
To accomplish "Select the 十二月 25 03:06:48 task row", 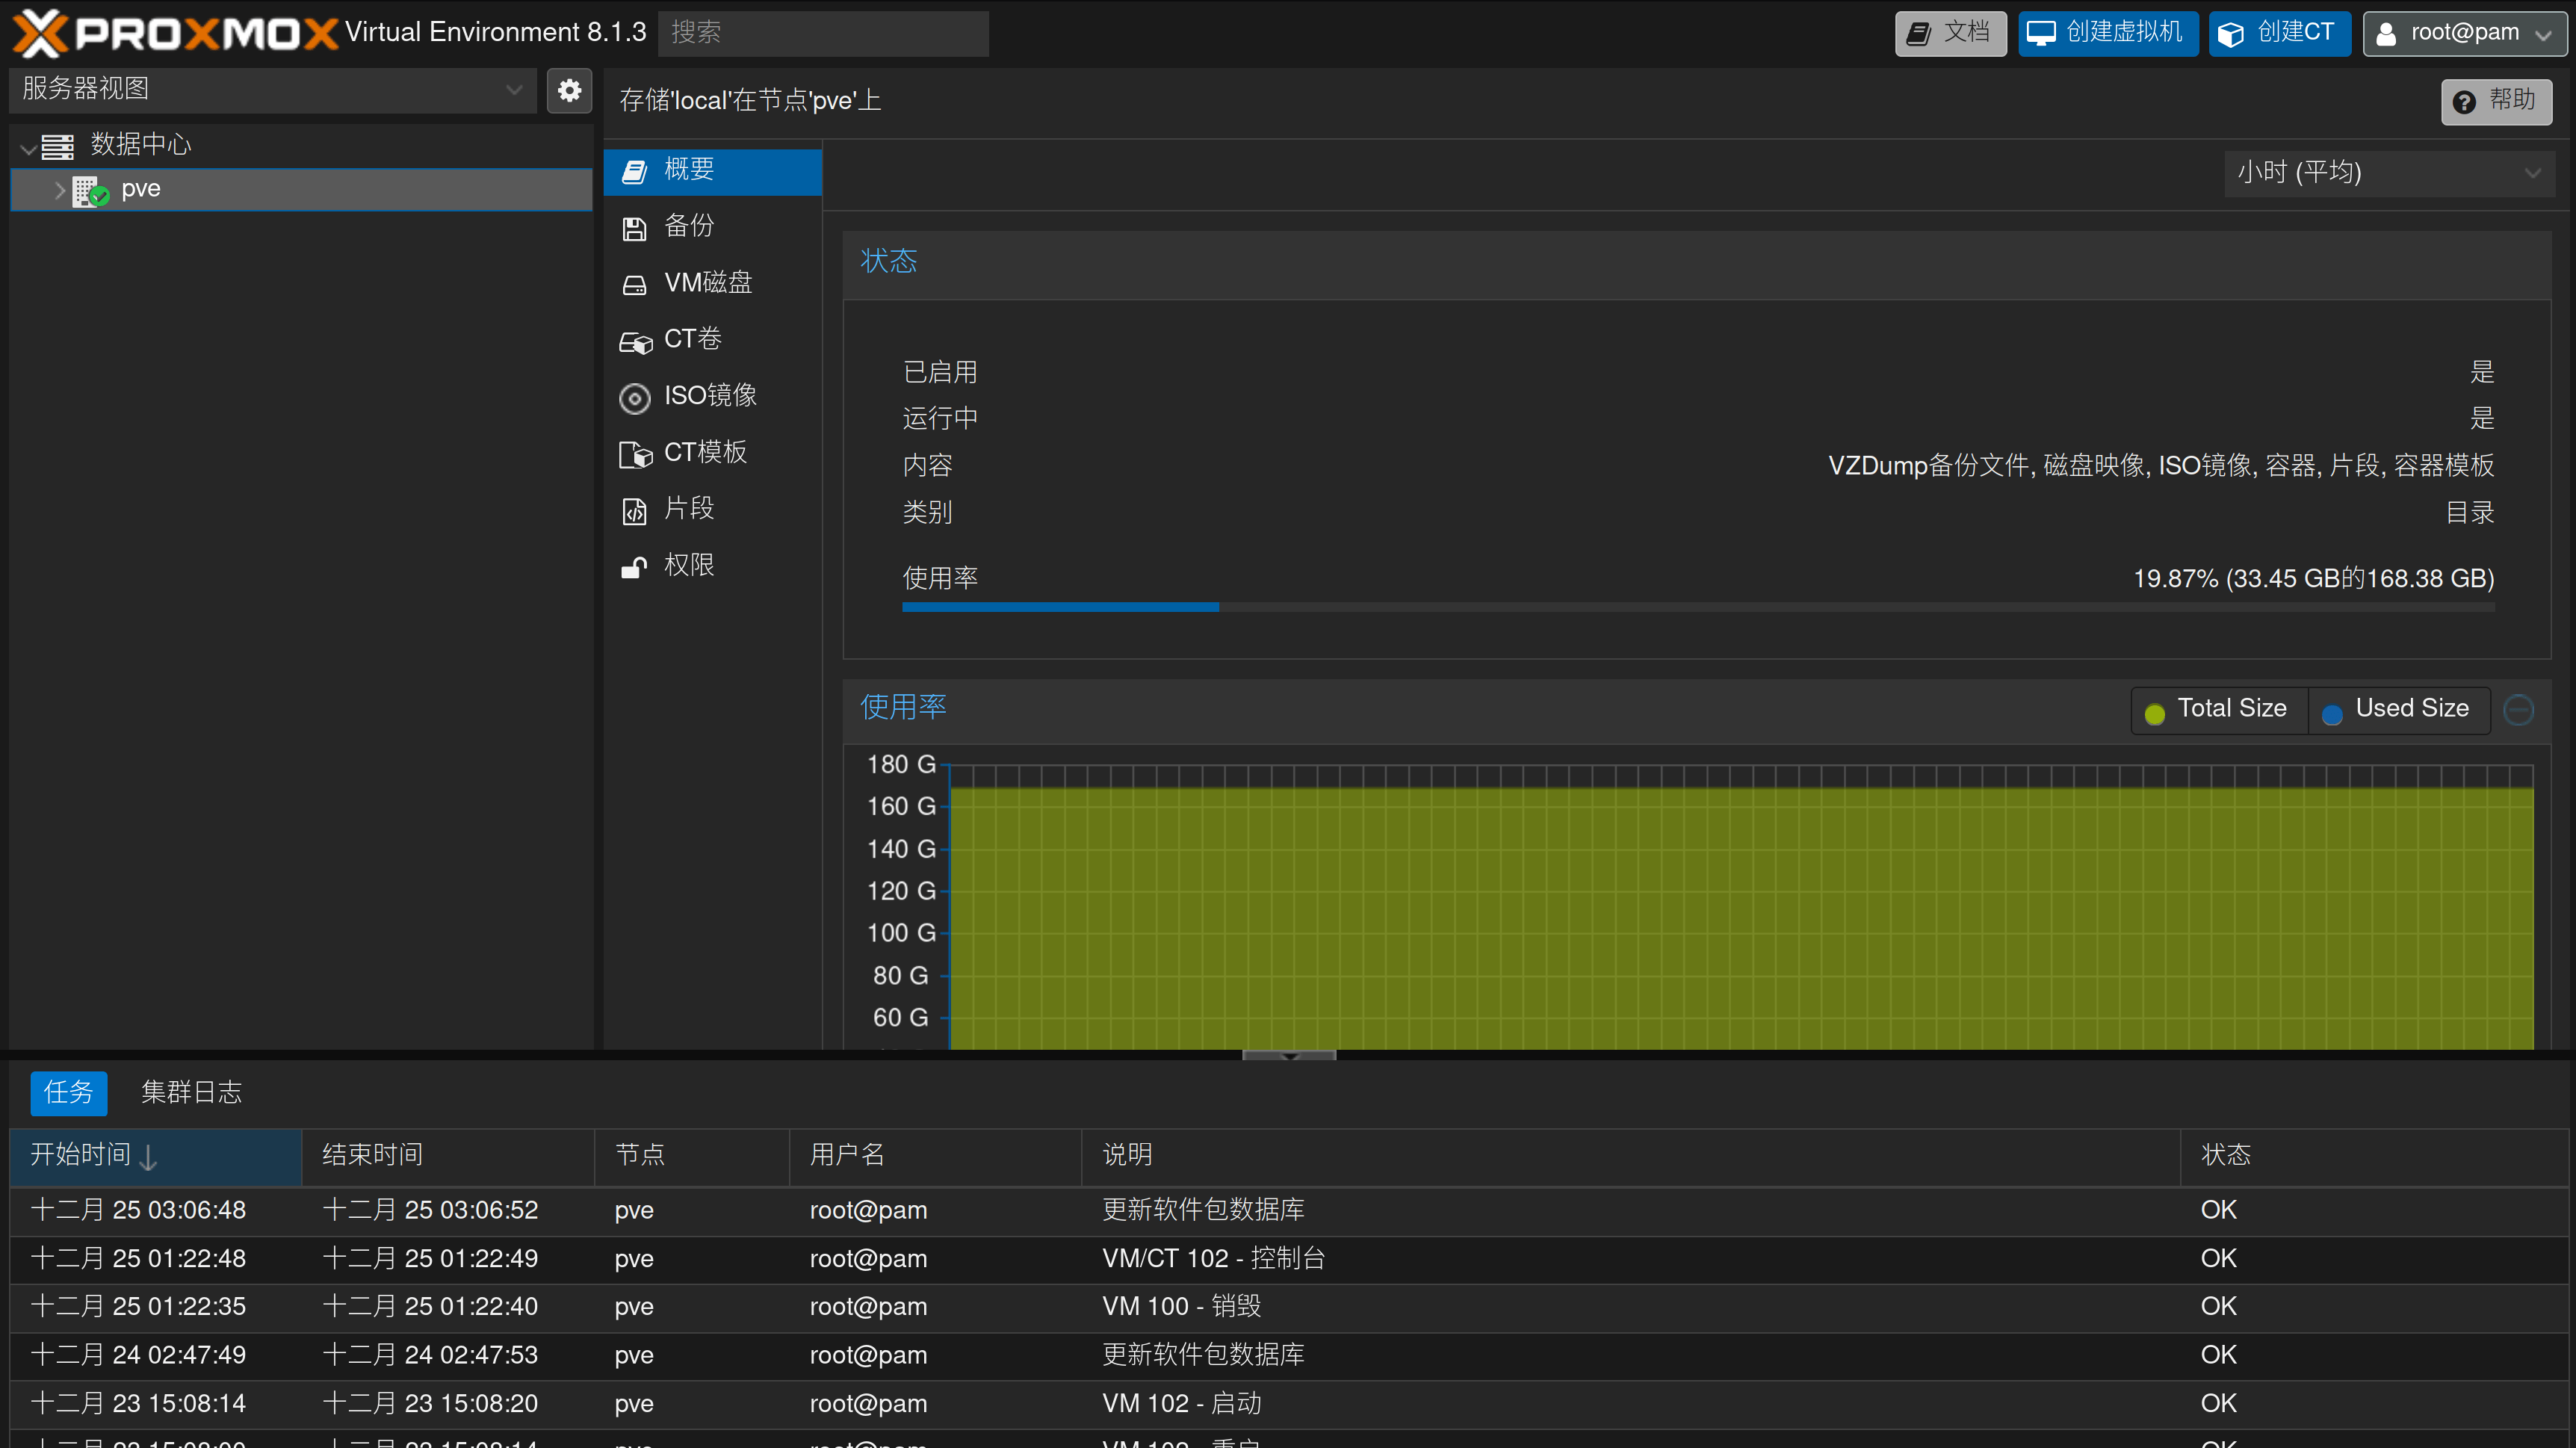I will 1288,1212.
